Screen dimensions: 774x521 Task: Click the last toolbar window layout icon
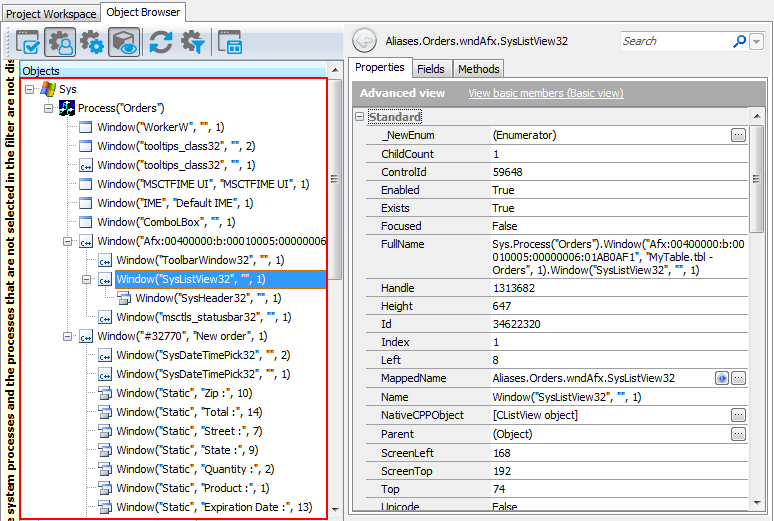tap(230, 42)
